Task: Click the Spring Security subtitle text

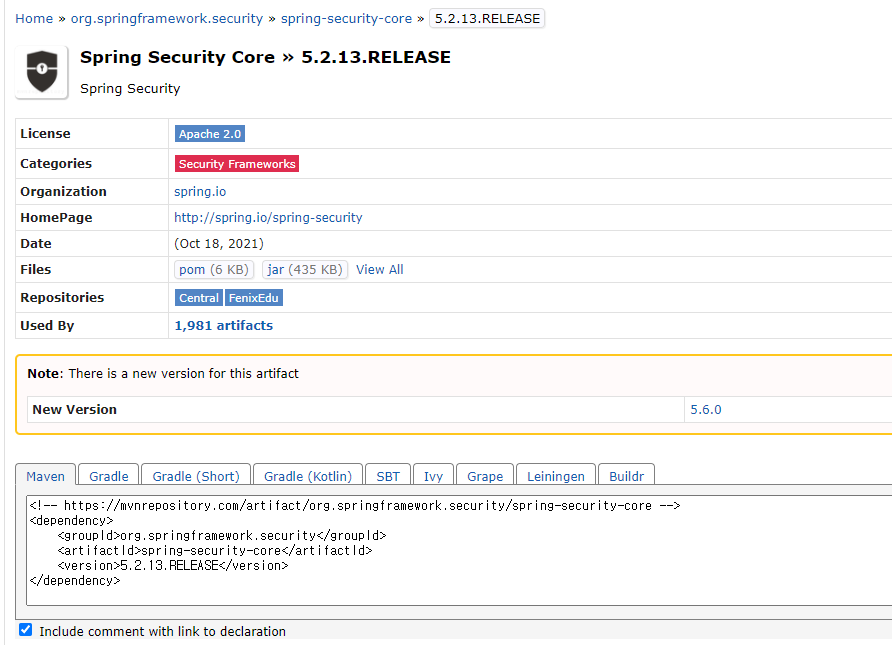Action: [130, 89]
